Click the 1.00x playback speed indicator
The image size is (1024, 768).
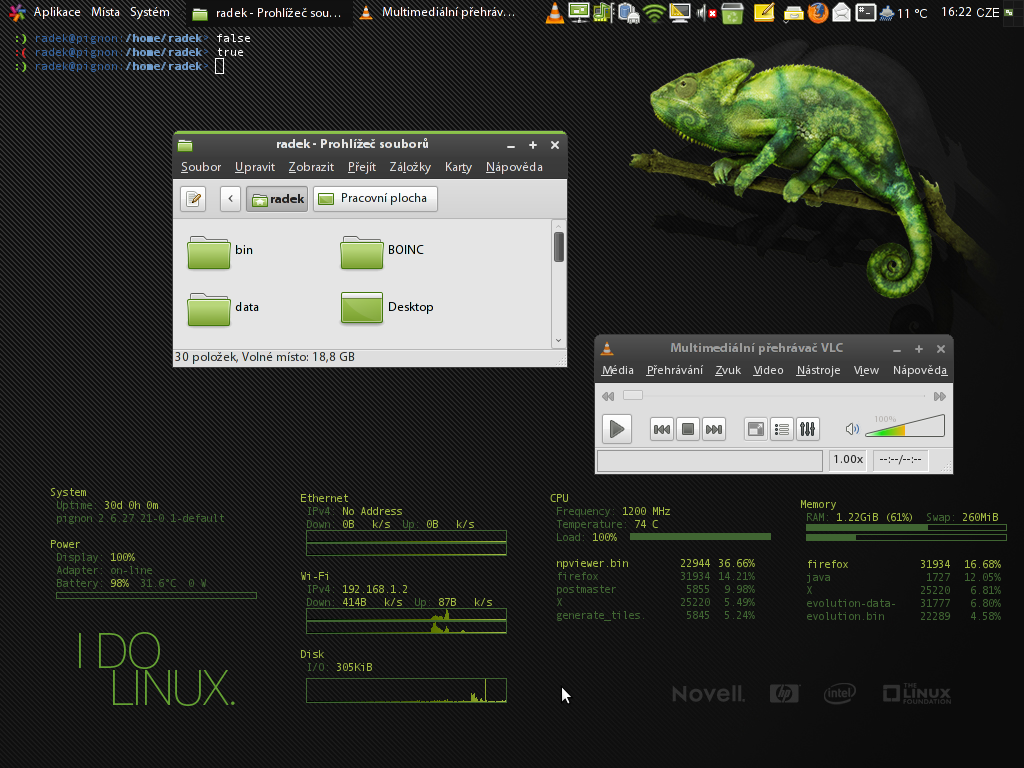tap(848, 460)
